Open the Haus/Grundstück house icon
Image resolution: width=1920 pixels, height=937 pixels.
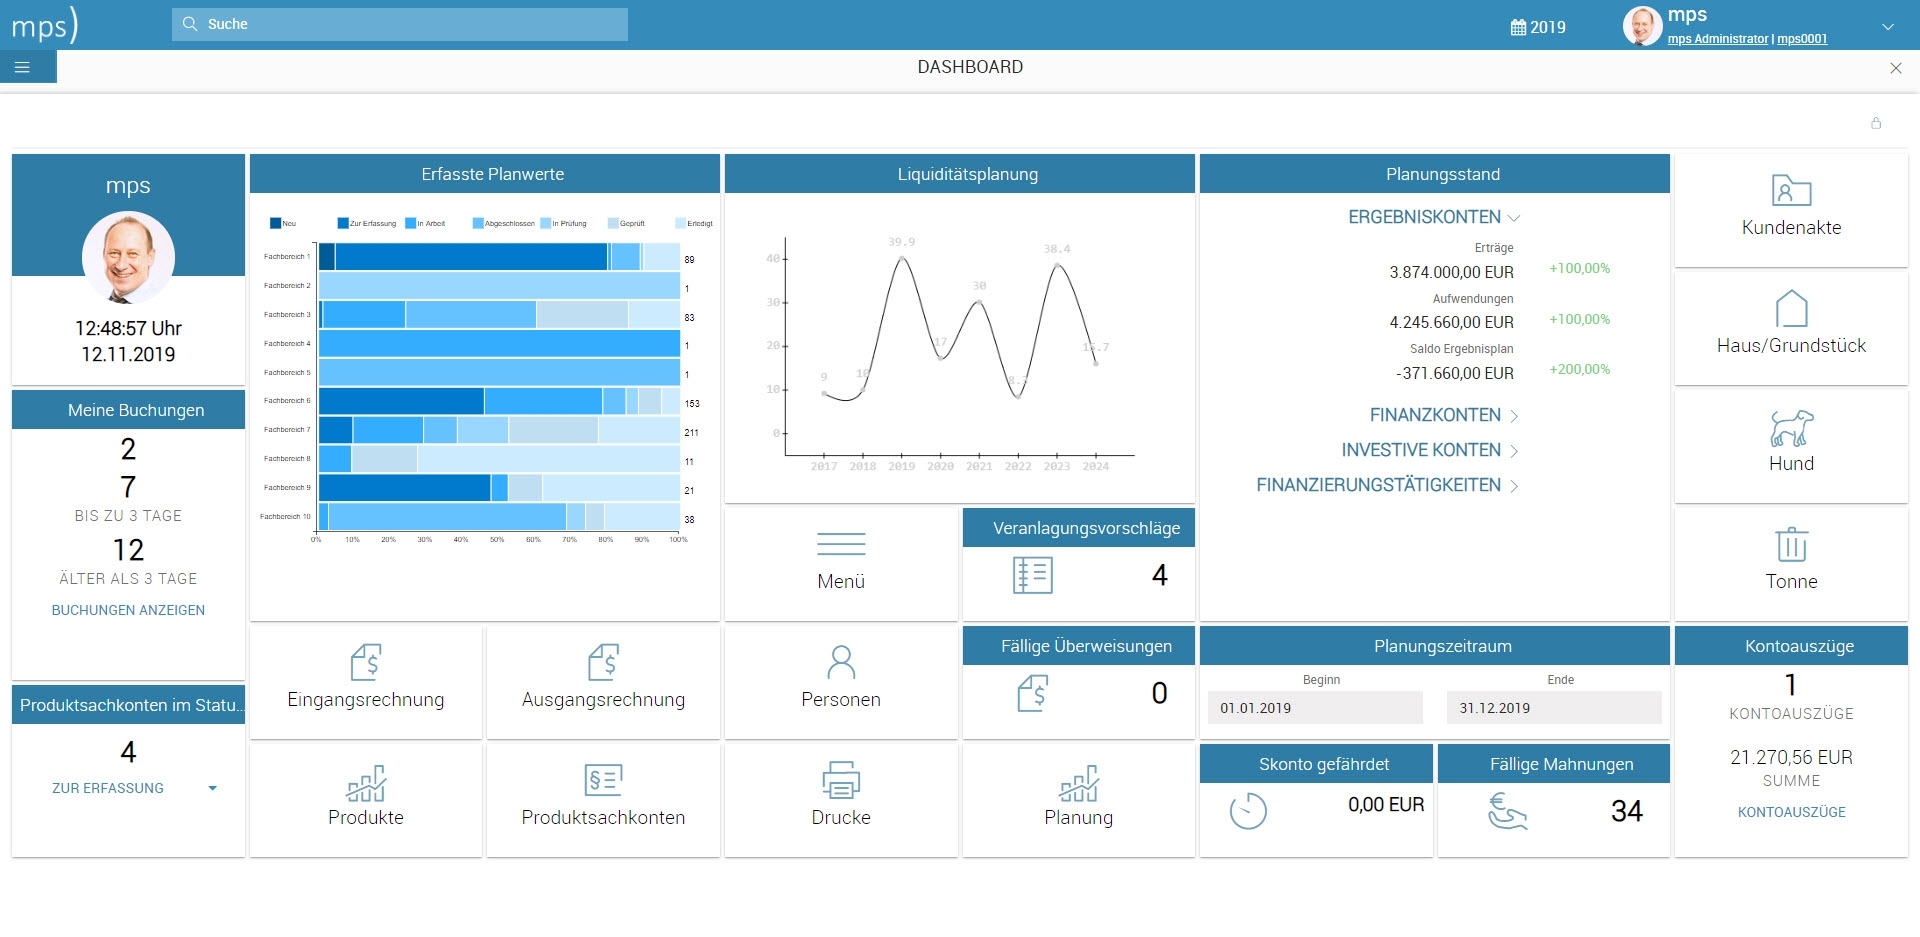point(1791,308)
